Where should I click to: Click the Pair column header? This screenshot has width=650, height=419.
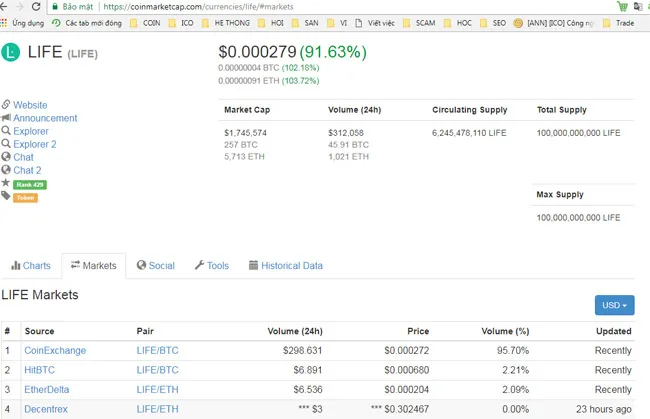(x=145, y=331)
